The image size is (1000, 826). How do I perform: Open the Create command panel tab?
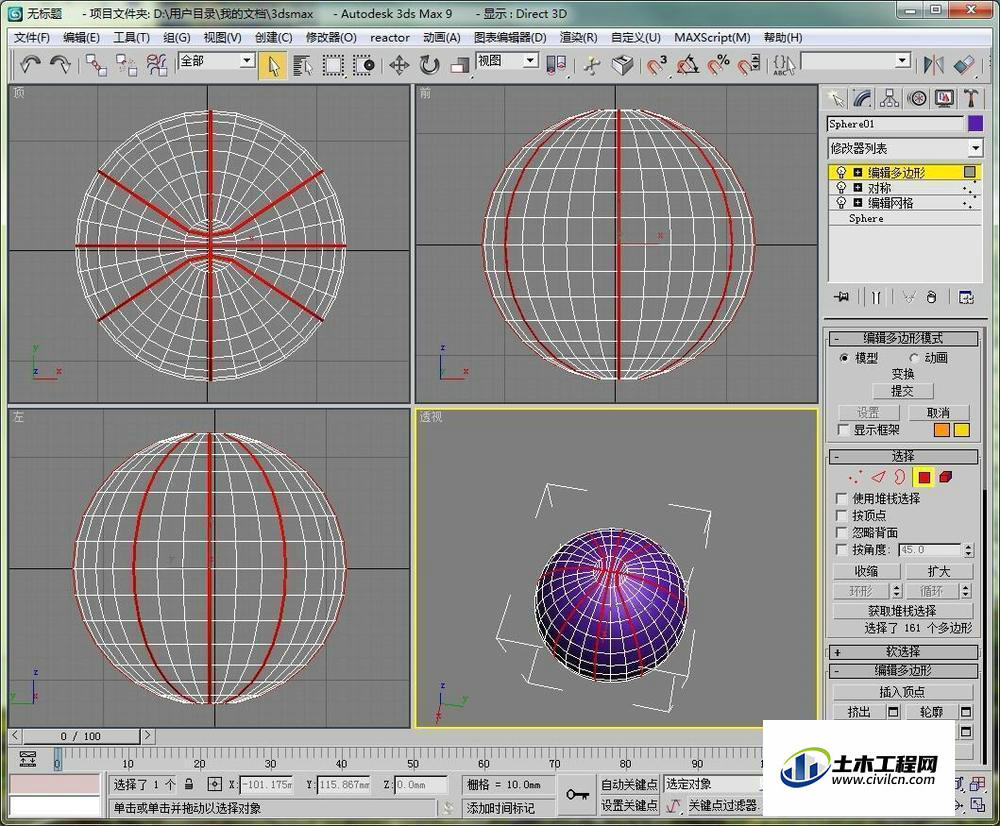pos(835,98)
